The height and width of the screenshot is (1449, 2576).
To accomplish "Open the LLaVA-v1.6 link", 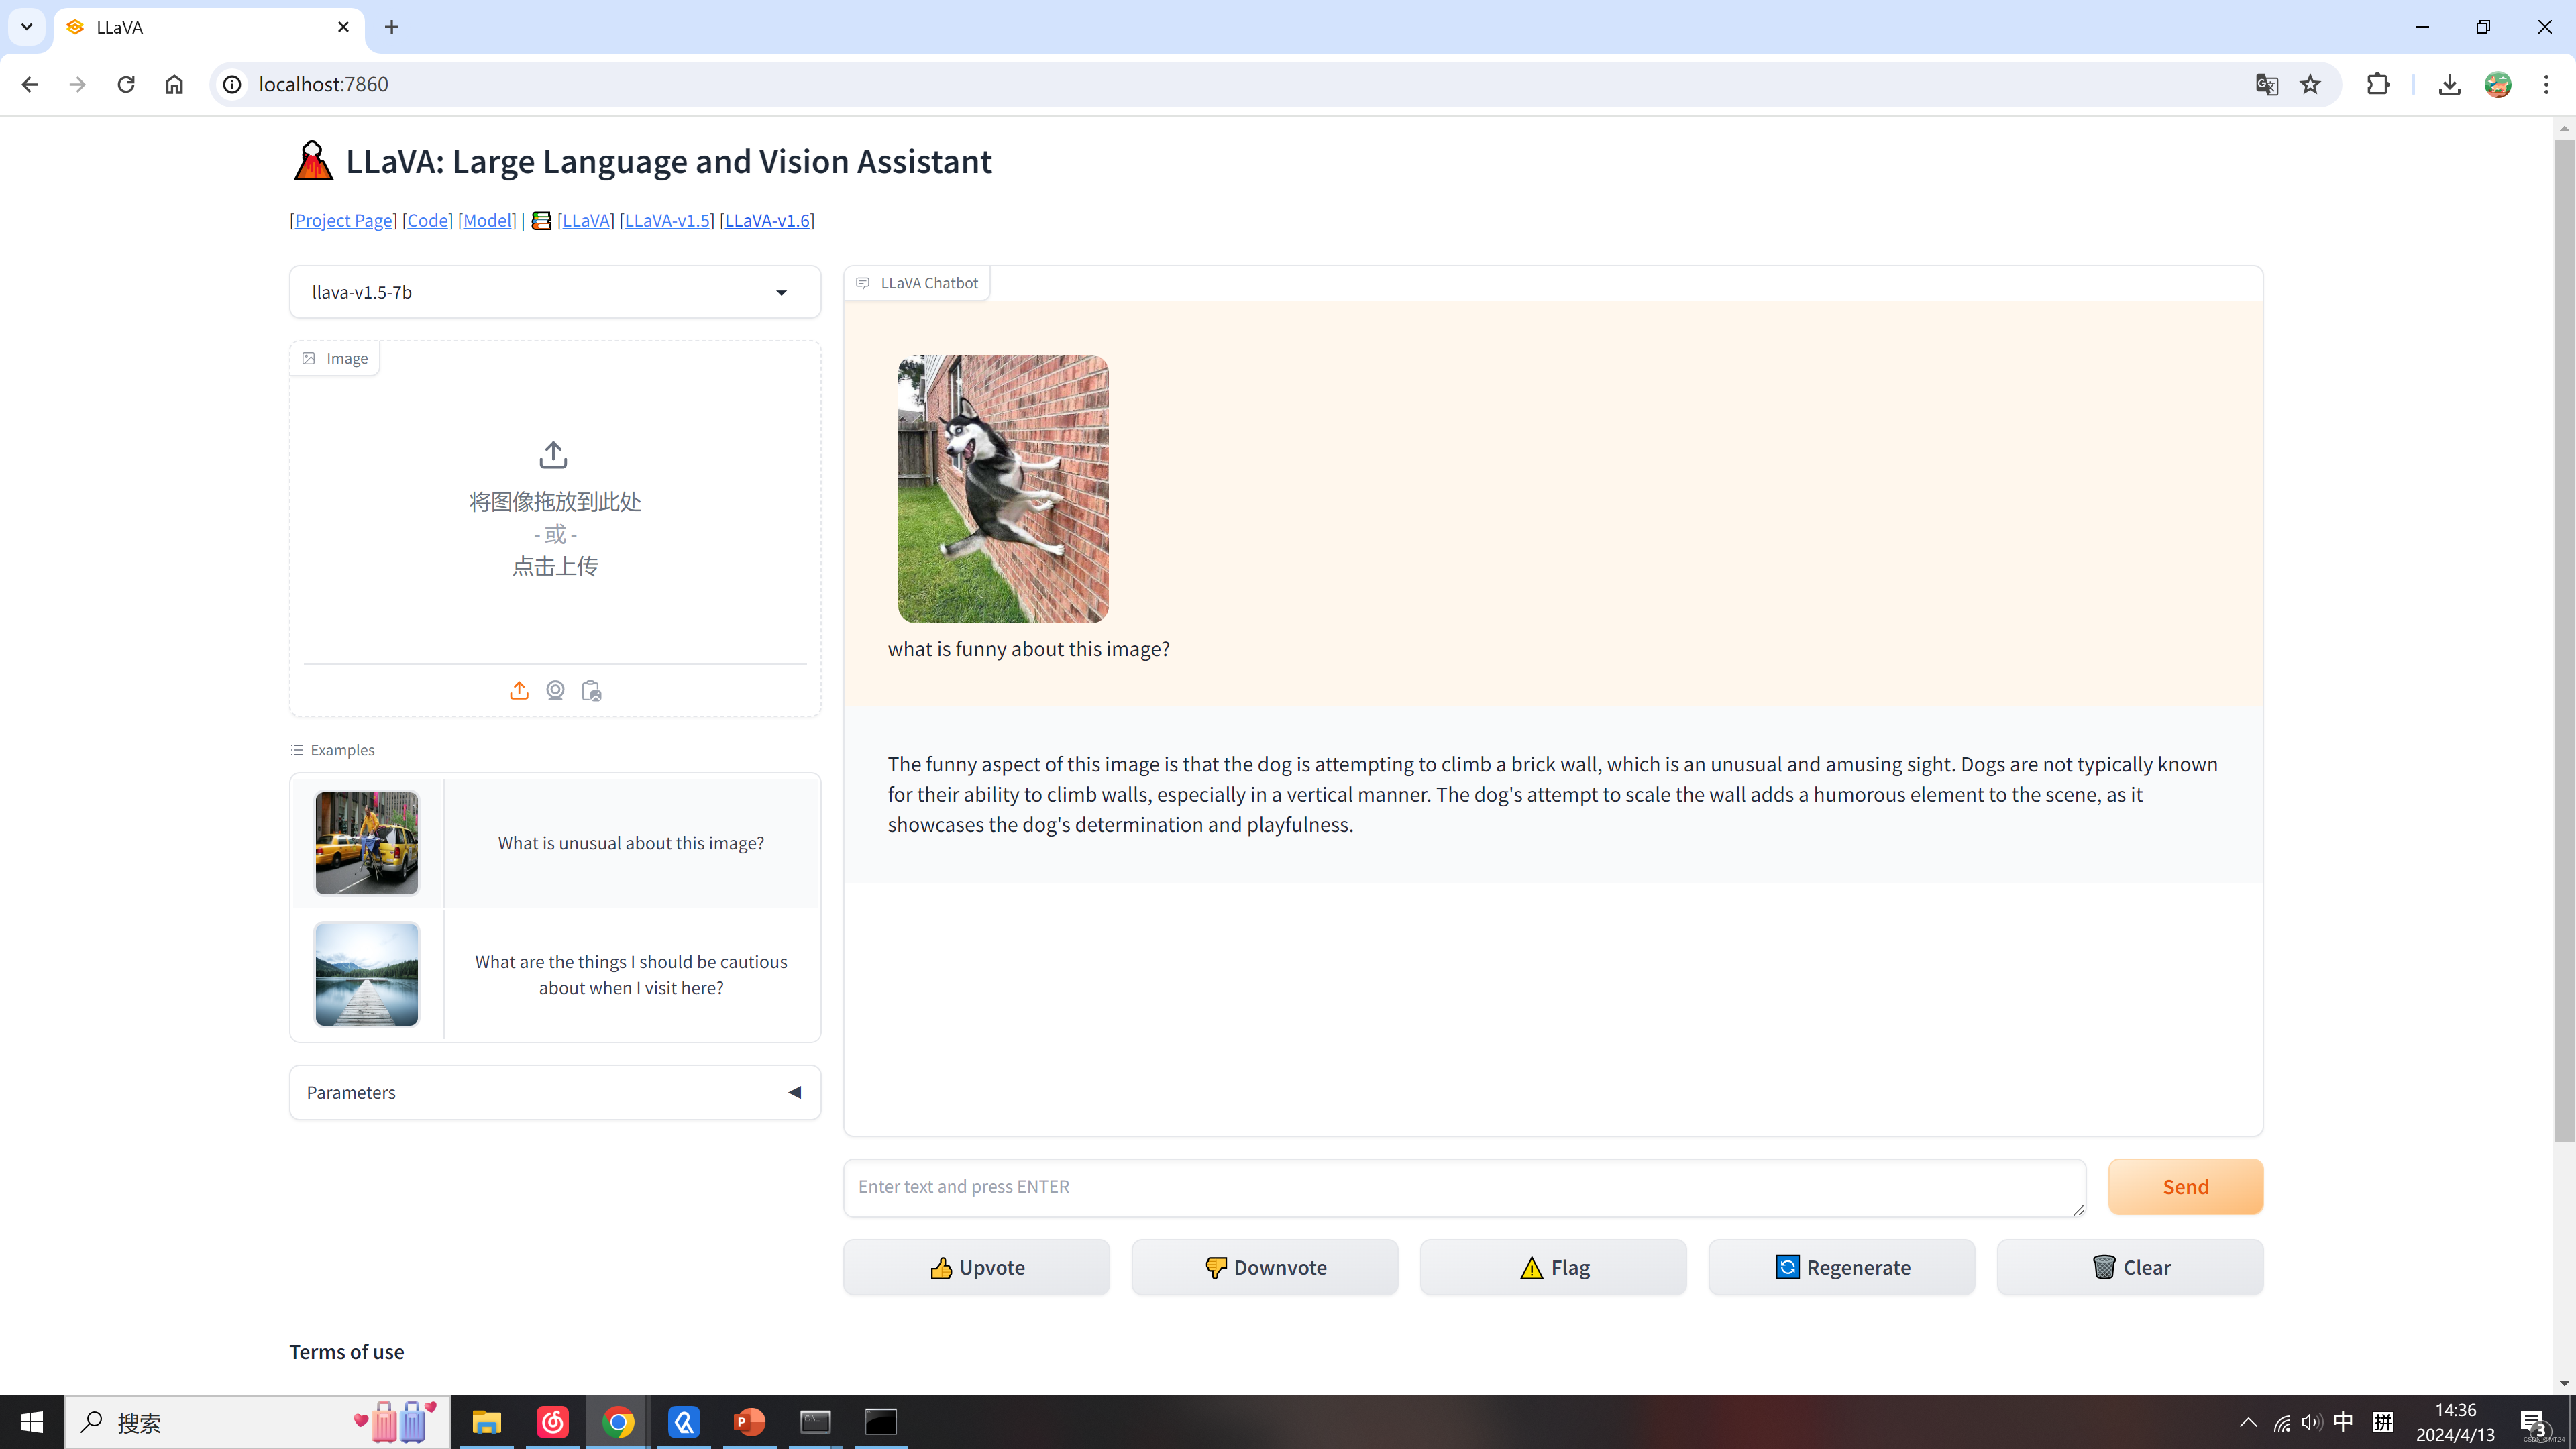I will tap(767, 220).
